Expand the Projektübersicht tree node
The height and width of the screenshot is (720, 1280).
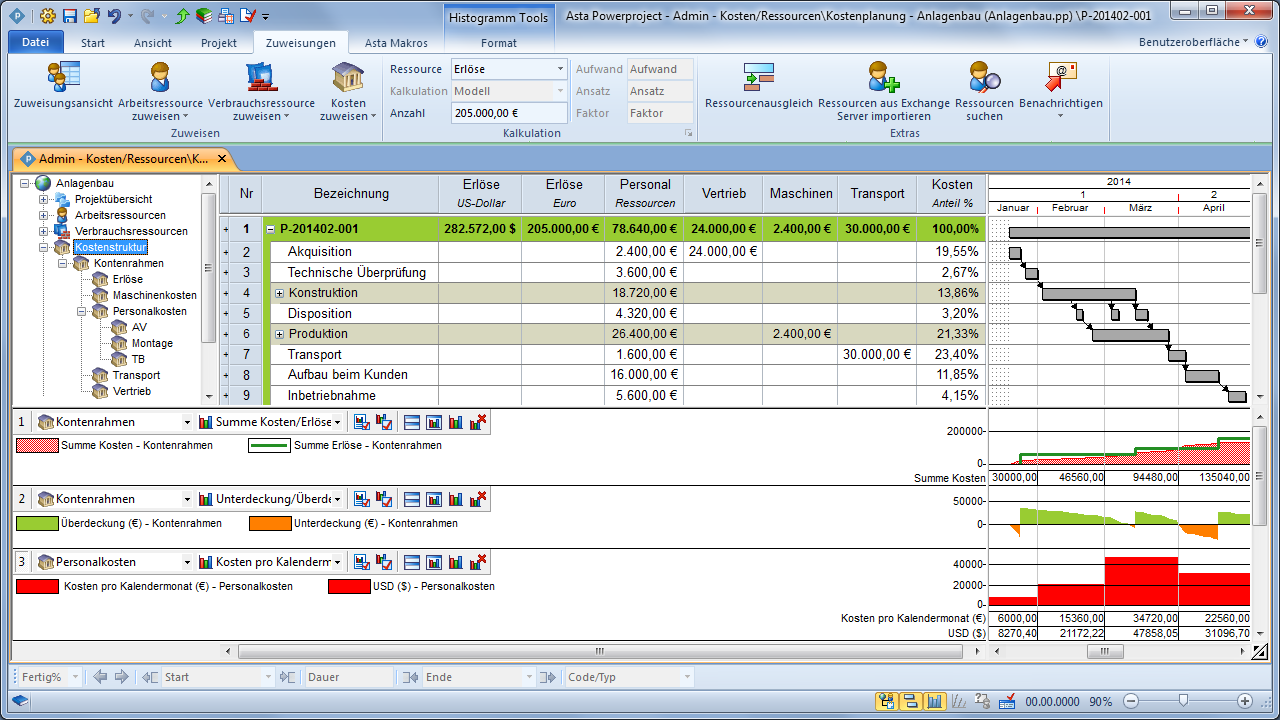pyautogui.click(x=44, y=199)
